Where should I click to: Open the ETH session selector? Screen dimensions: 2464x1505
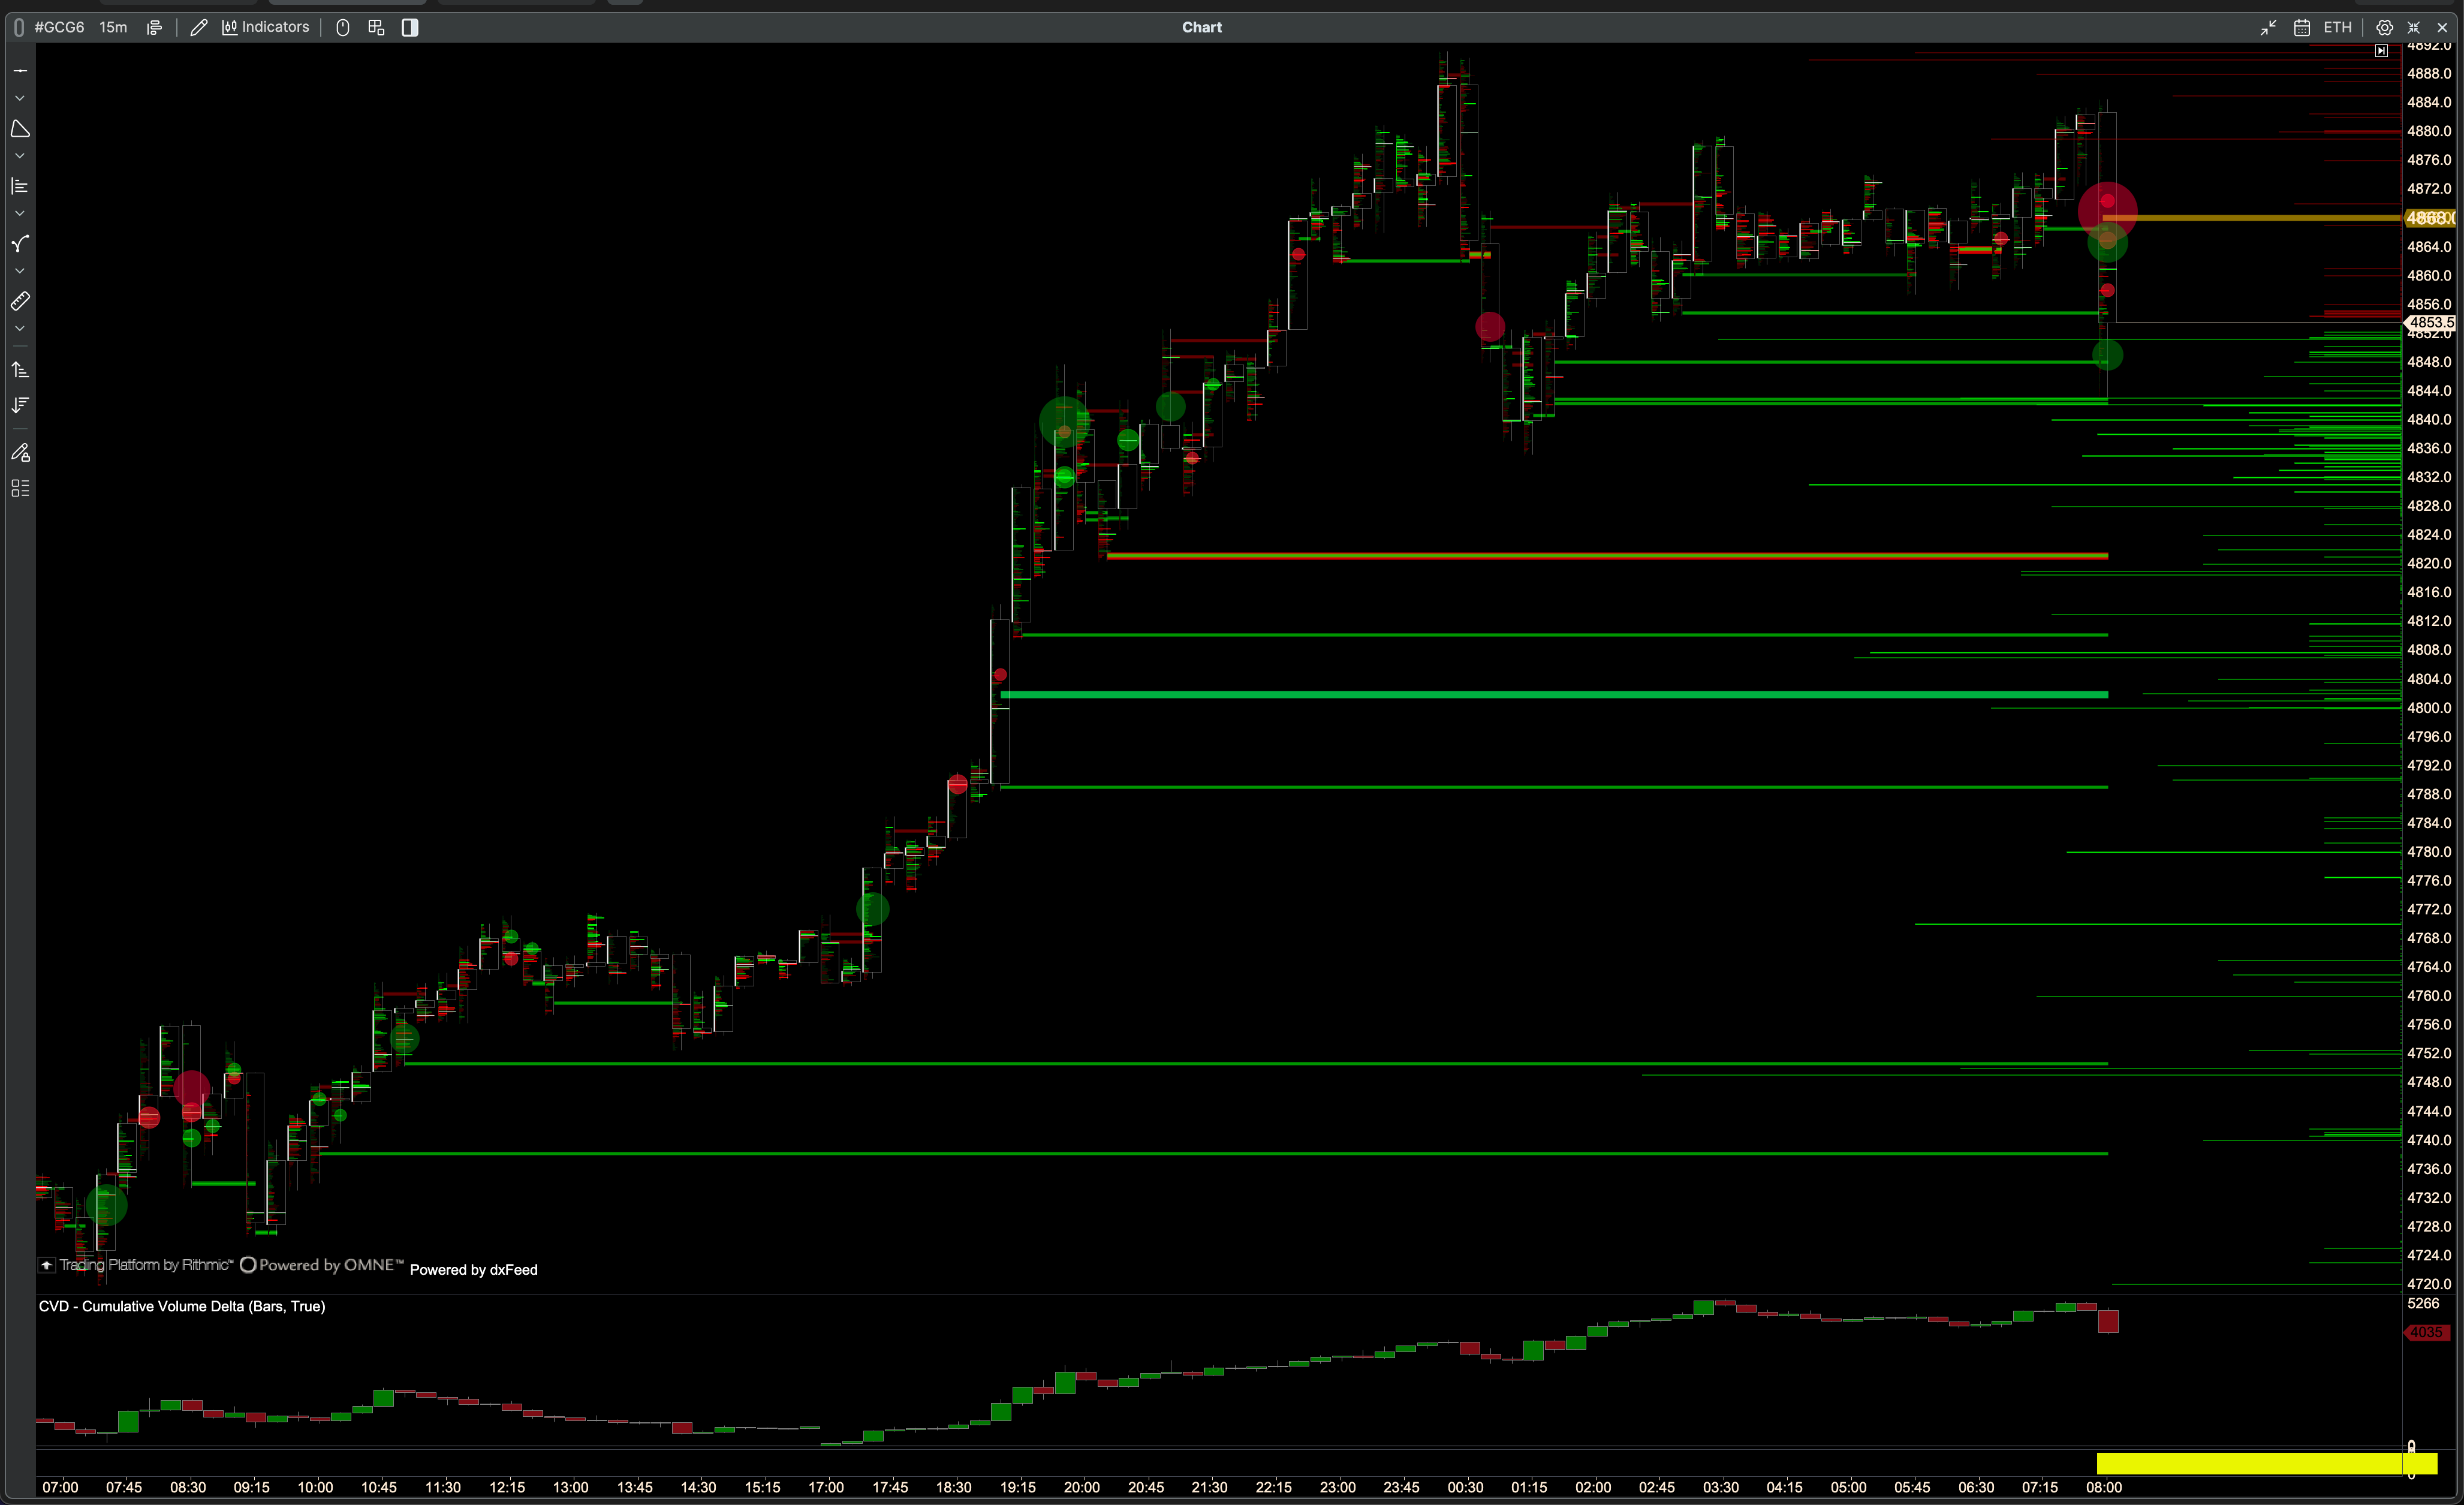click(2337, 27)
